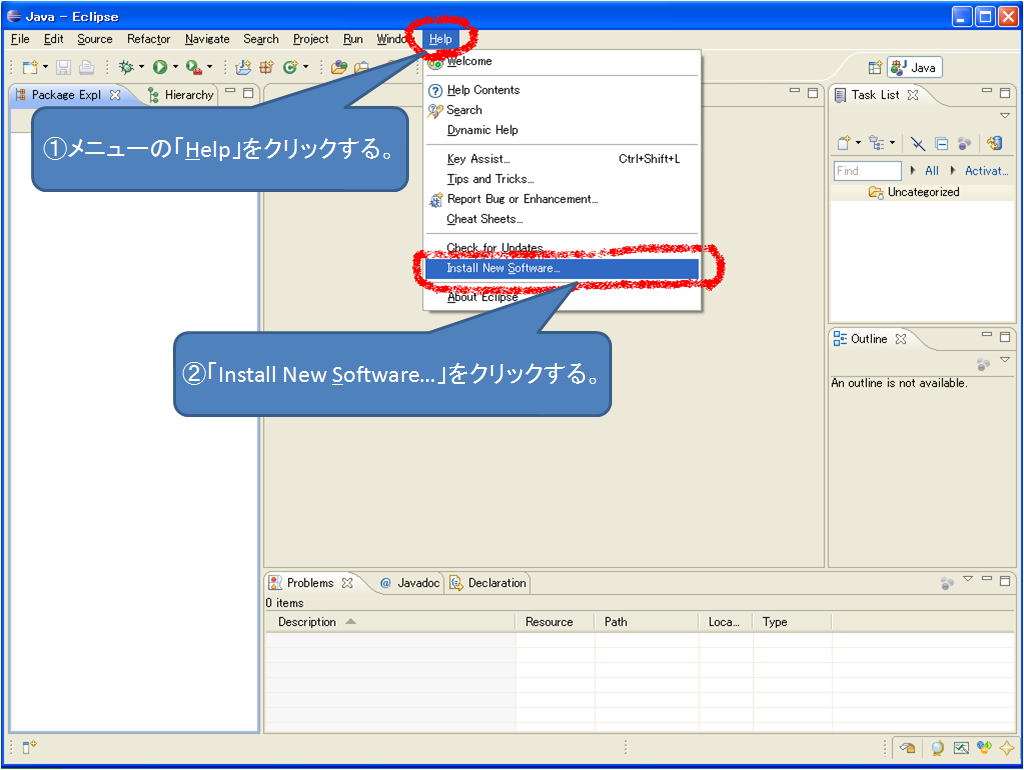
Task: Click Synchronize Changed icon in Task List
Action: 995,143
